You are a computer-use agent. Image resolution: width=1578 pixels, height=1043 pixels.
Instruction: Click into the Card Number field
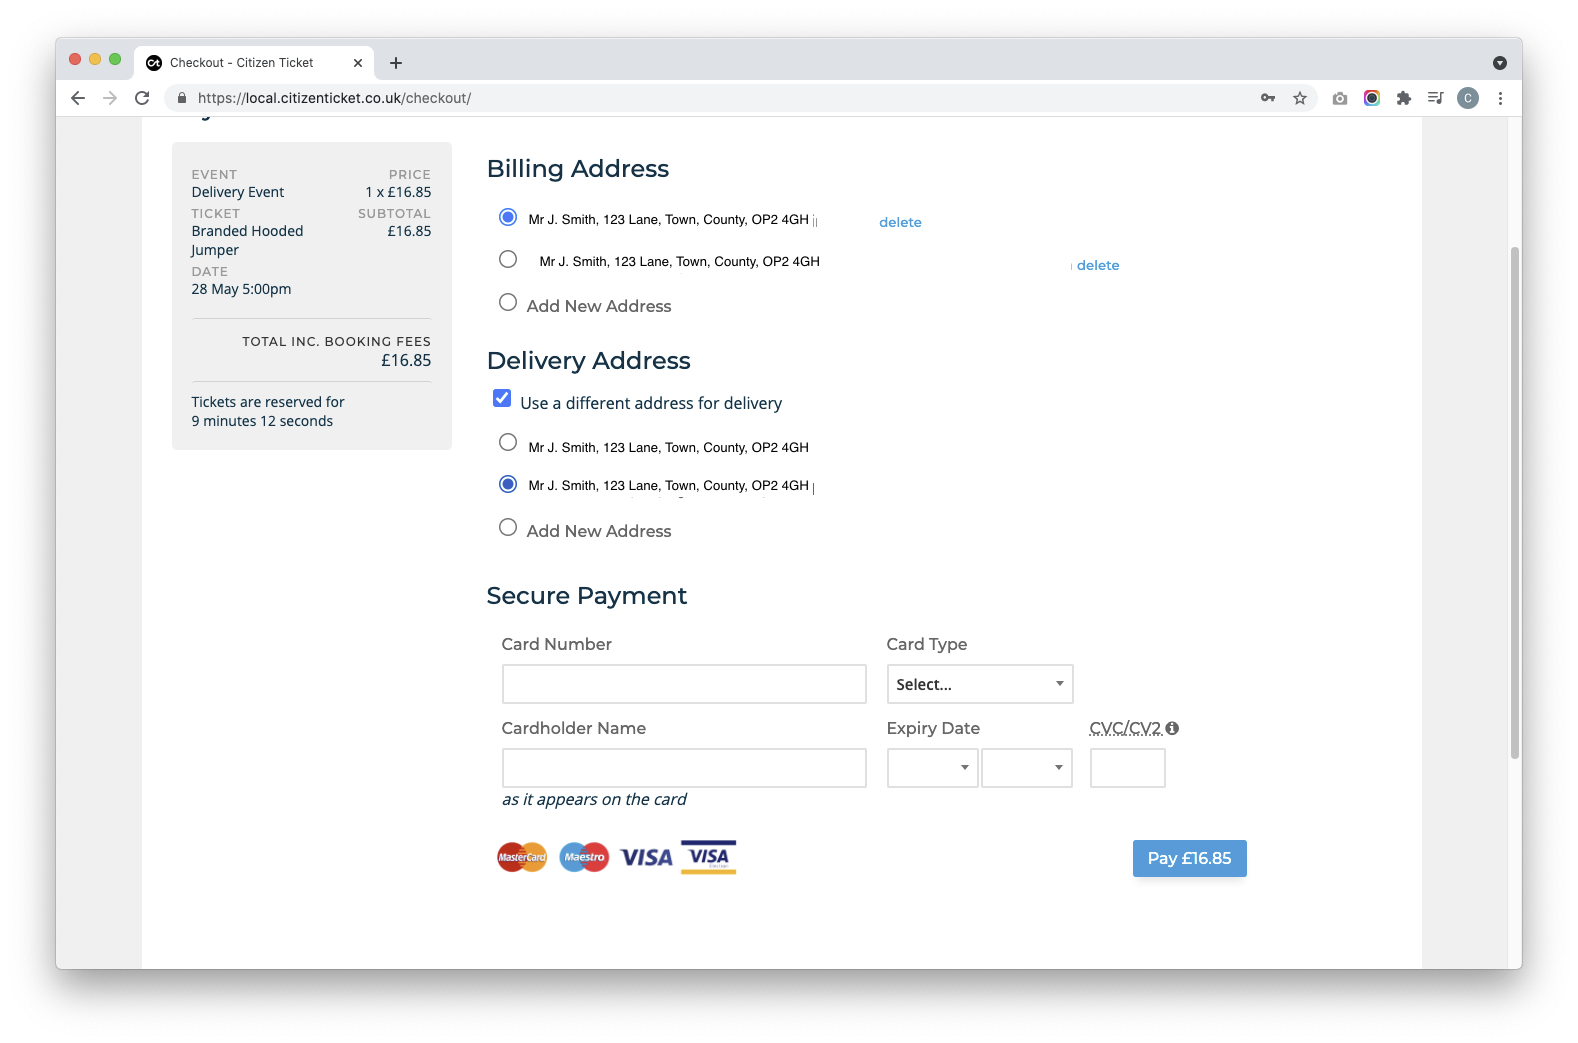(684, 684)
